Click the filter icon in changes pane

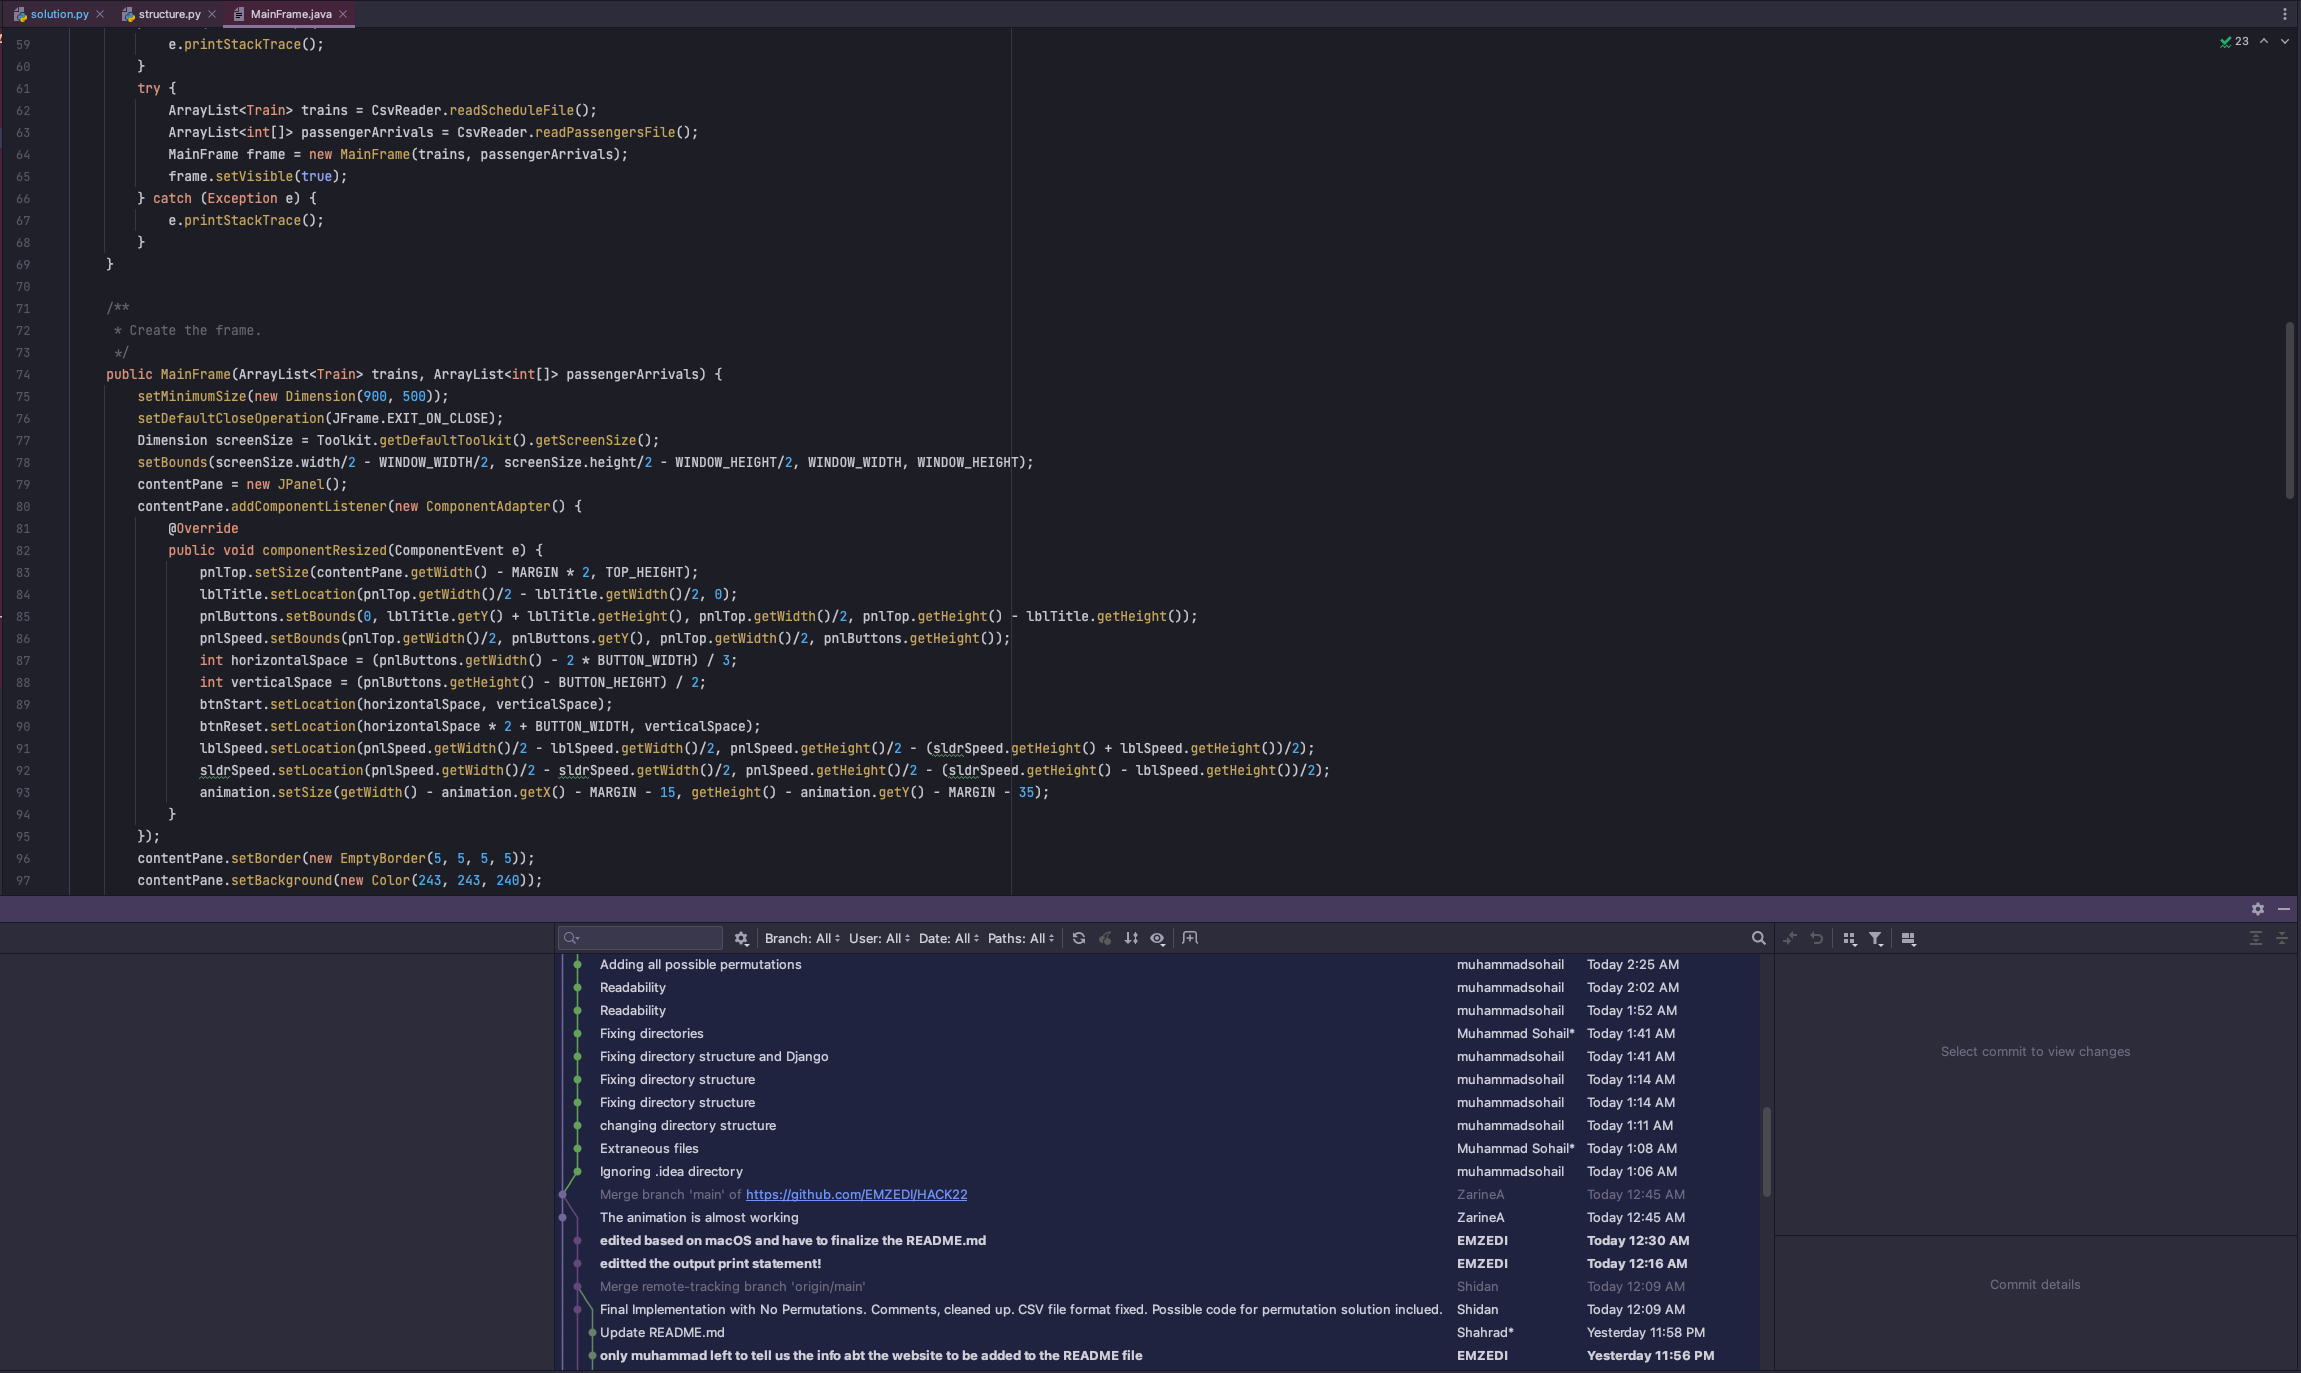pos(1876,938)
